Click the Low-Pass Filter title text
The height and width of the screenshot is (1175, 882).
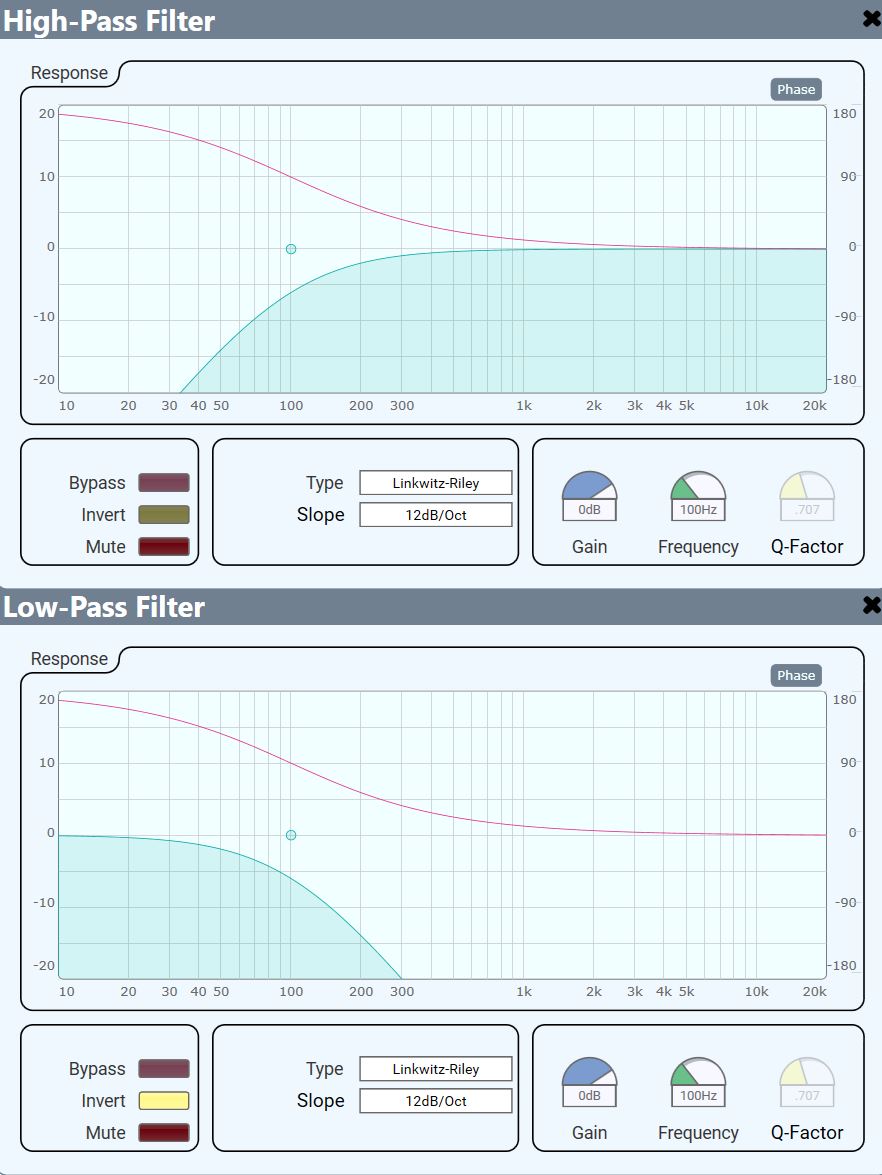(x=103, y=607)
